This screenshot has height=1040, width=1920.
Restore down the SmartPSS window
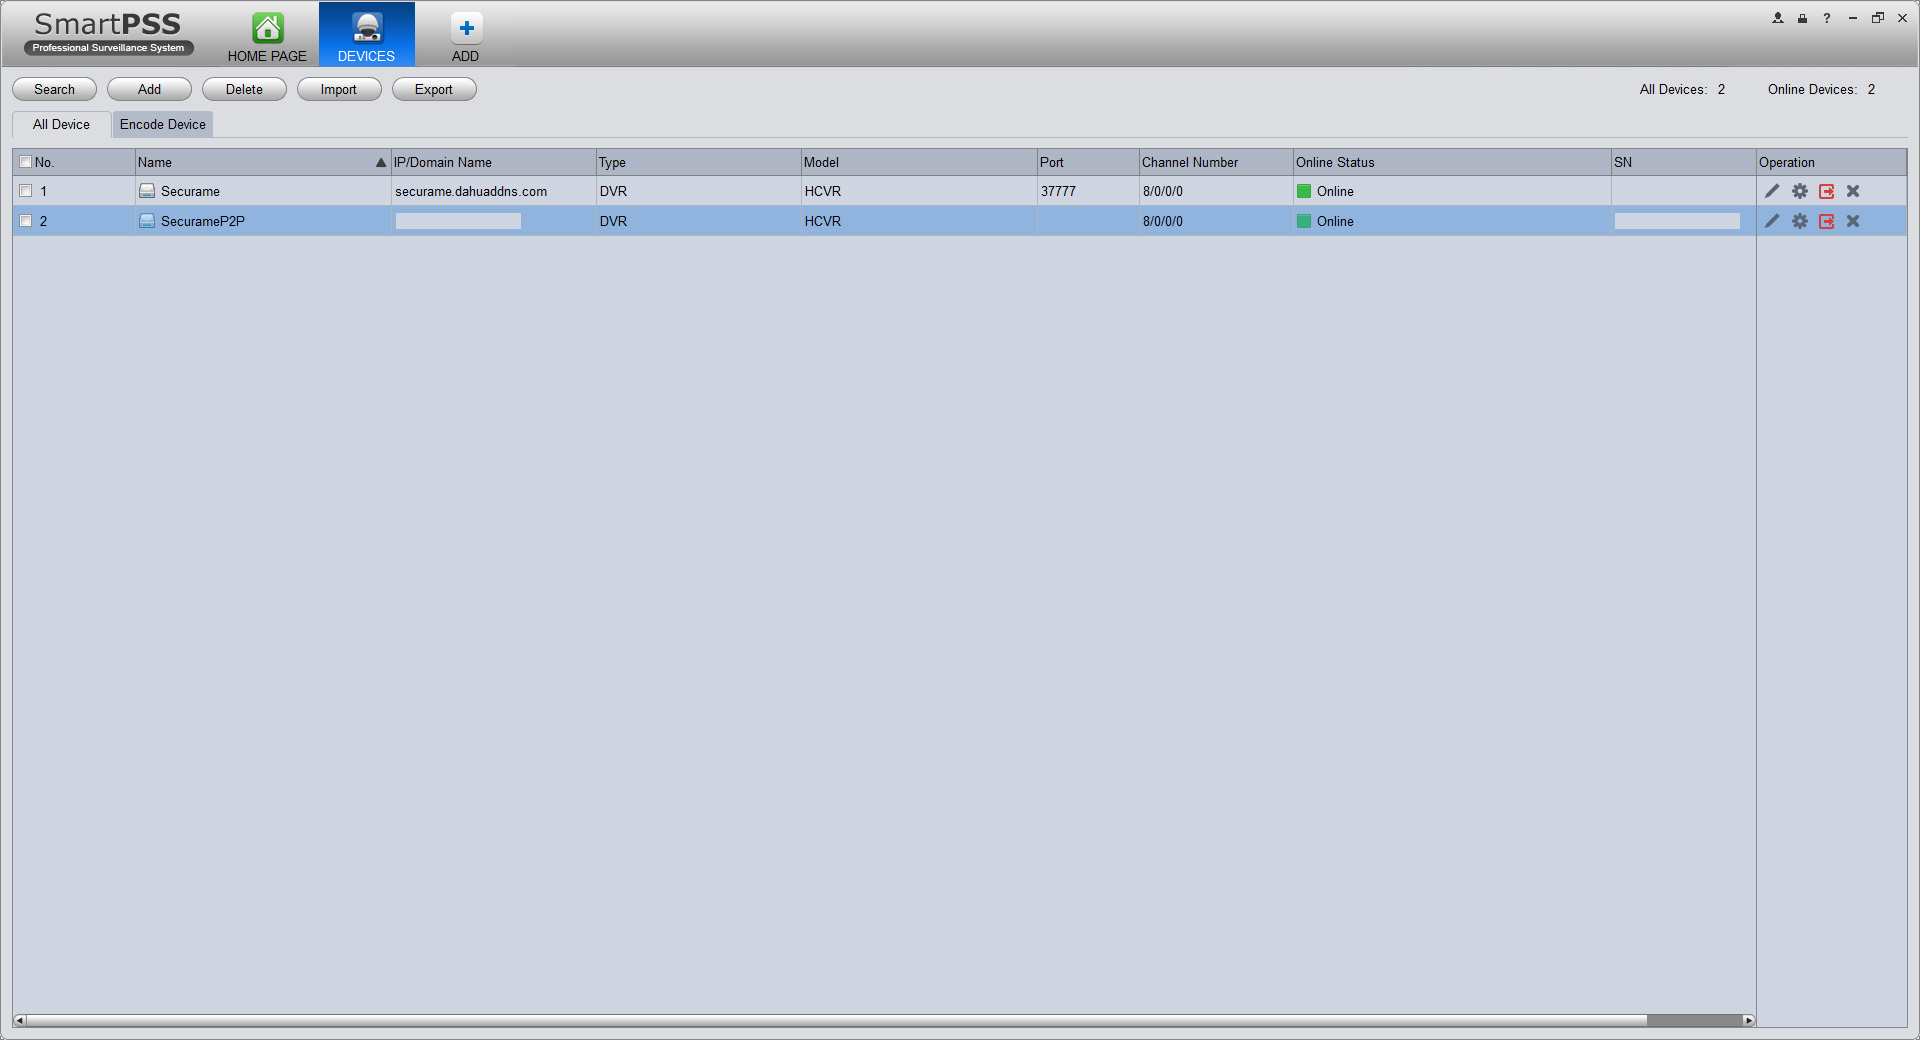pyautogui.click(x=1878, y=18)
